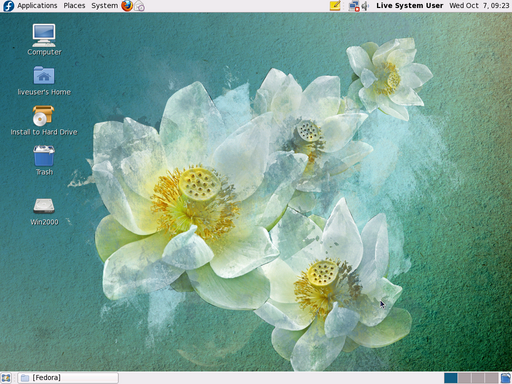Click the volume speaker icon
The width and height of the screenshot is (512, 384).
tap(365, 6)
